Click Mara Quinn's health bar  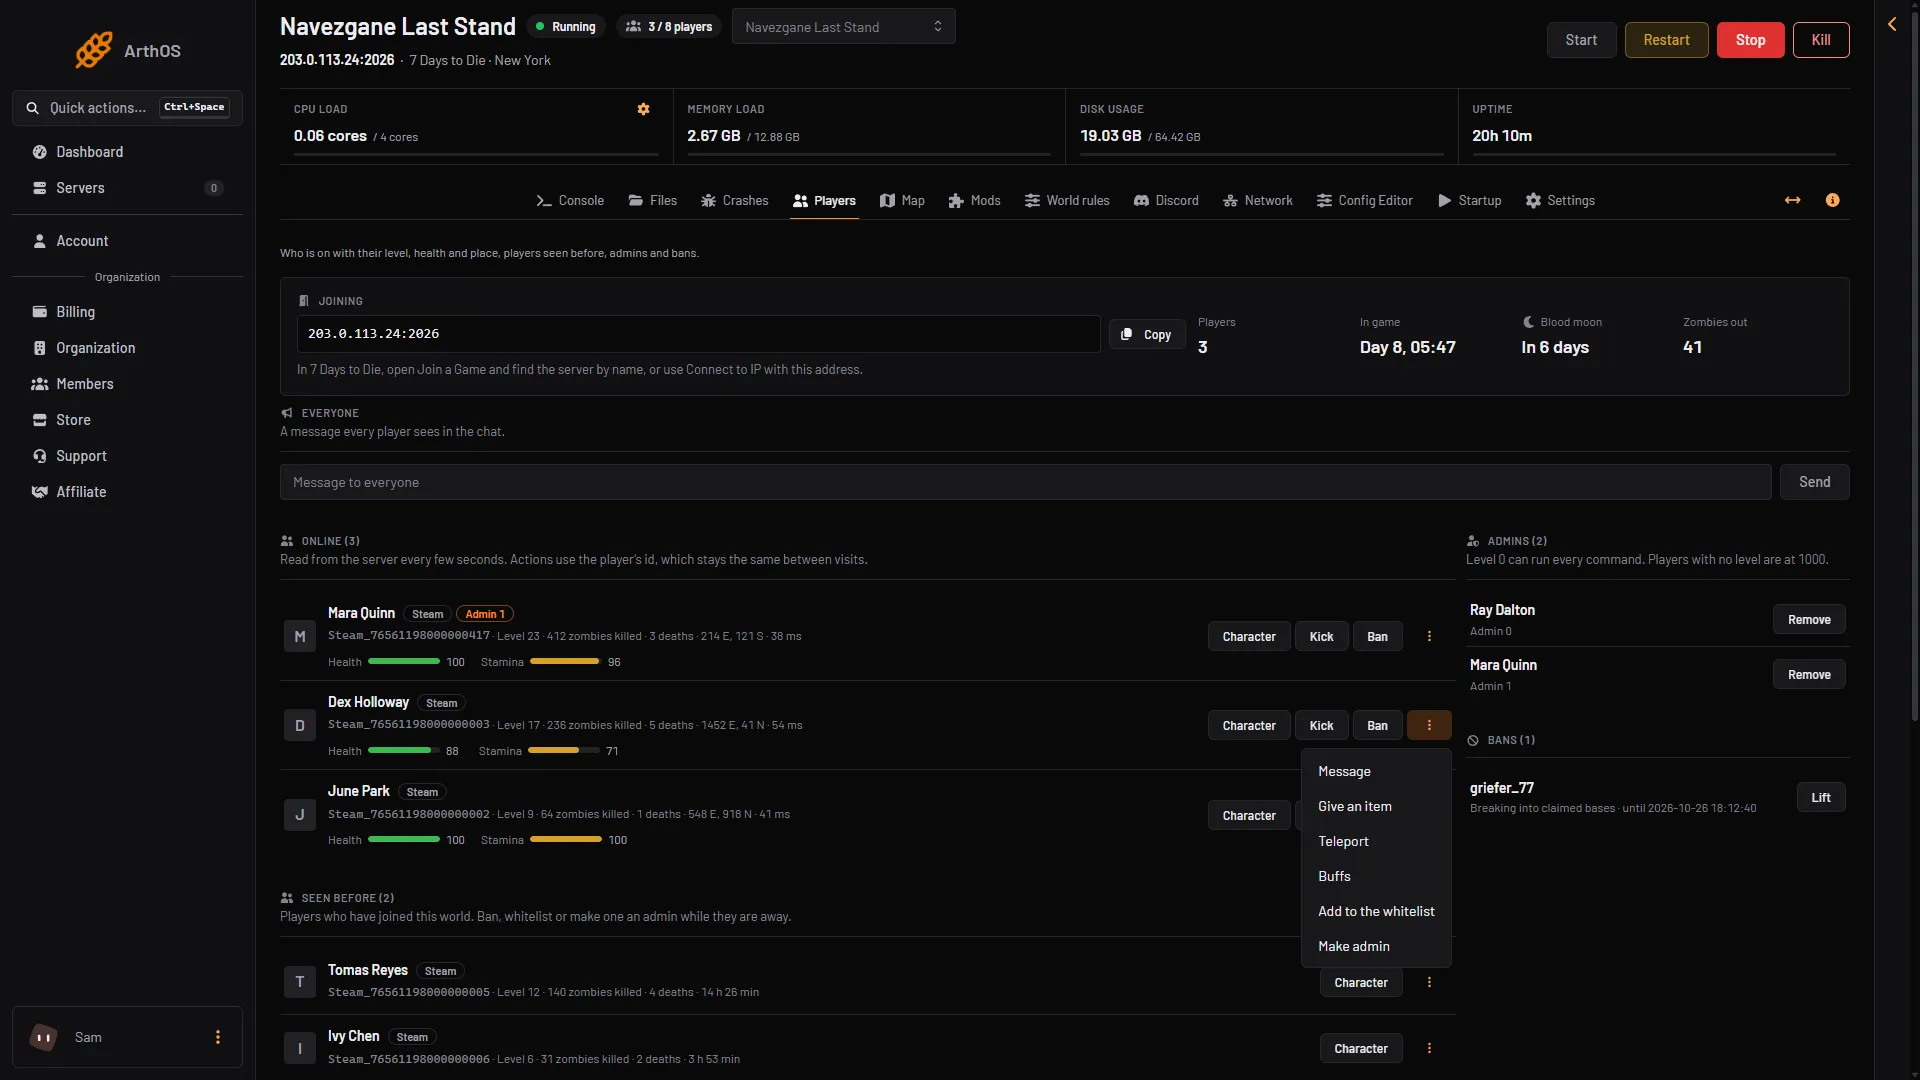404,661
